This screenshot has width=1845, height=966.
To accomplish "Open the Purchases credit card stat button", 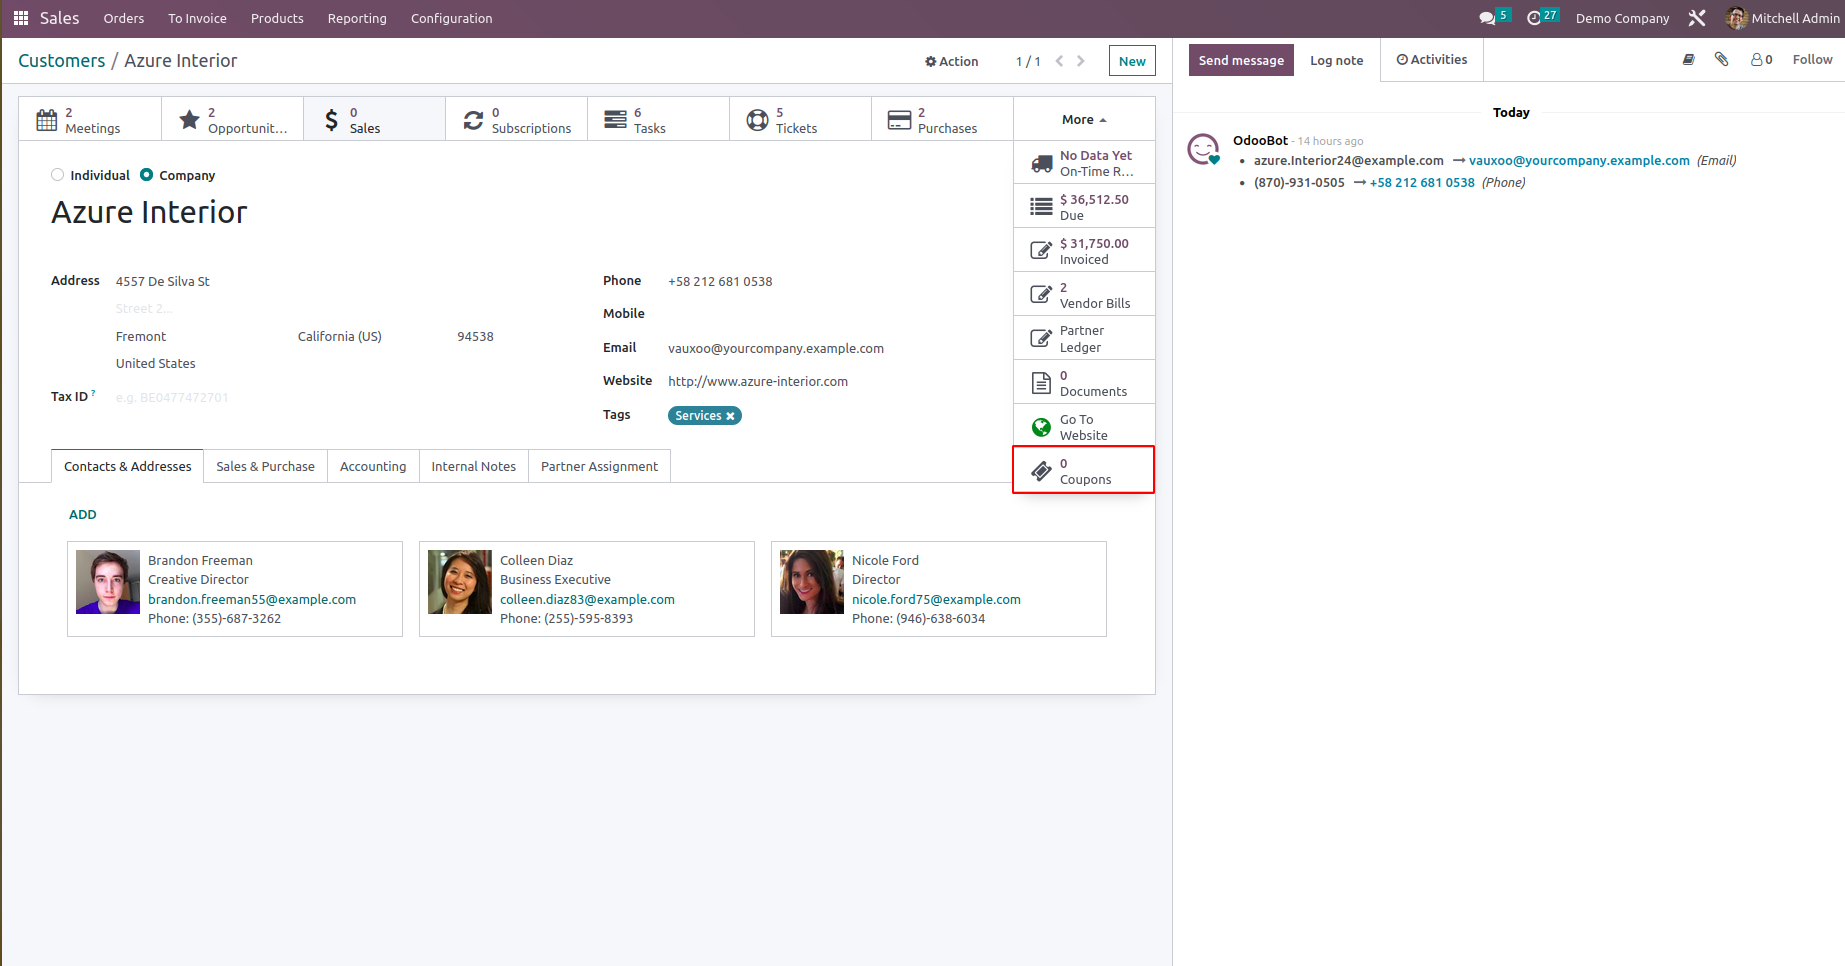I will [x=942, y=120].
